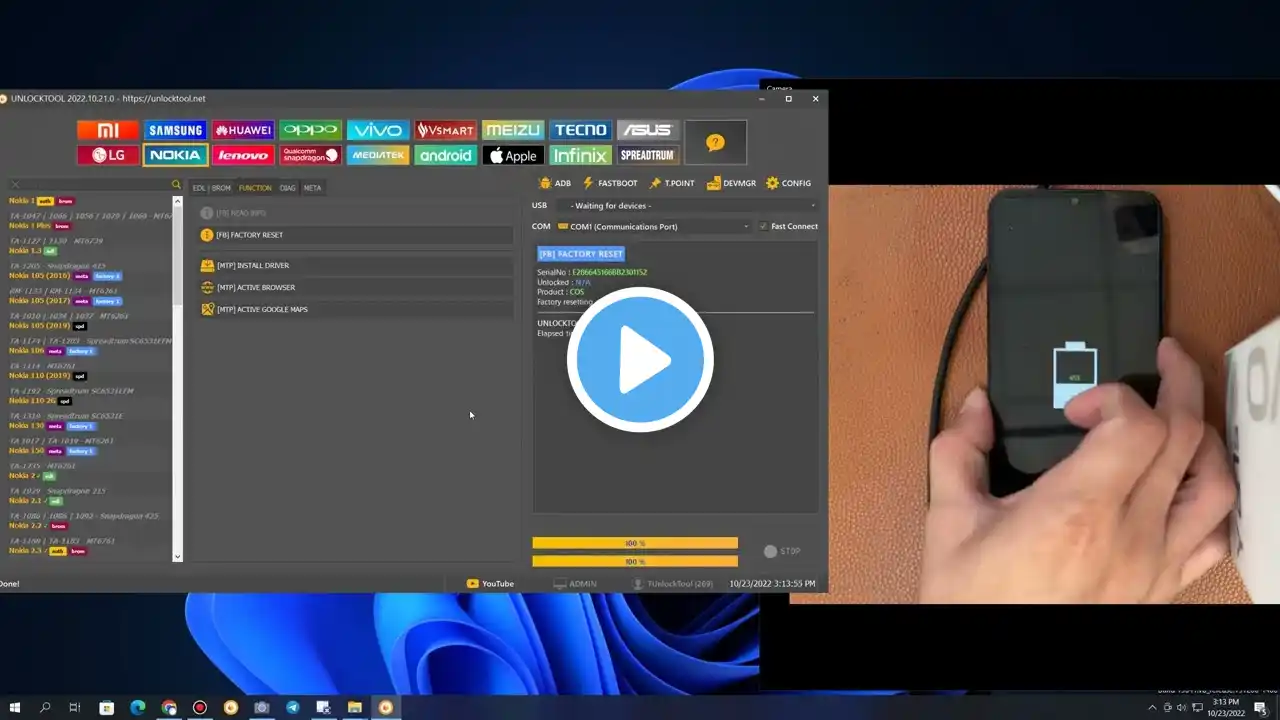
Task: Select the Xiaomi Mi brand logo
Action: pyautogui.click(x=108, y=131)
